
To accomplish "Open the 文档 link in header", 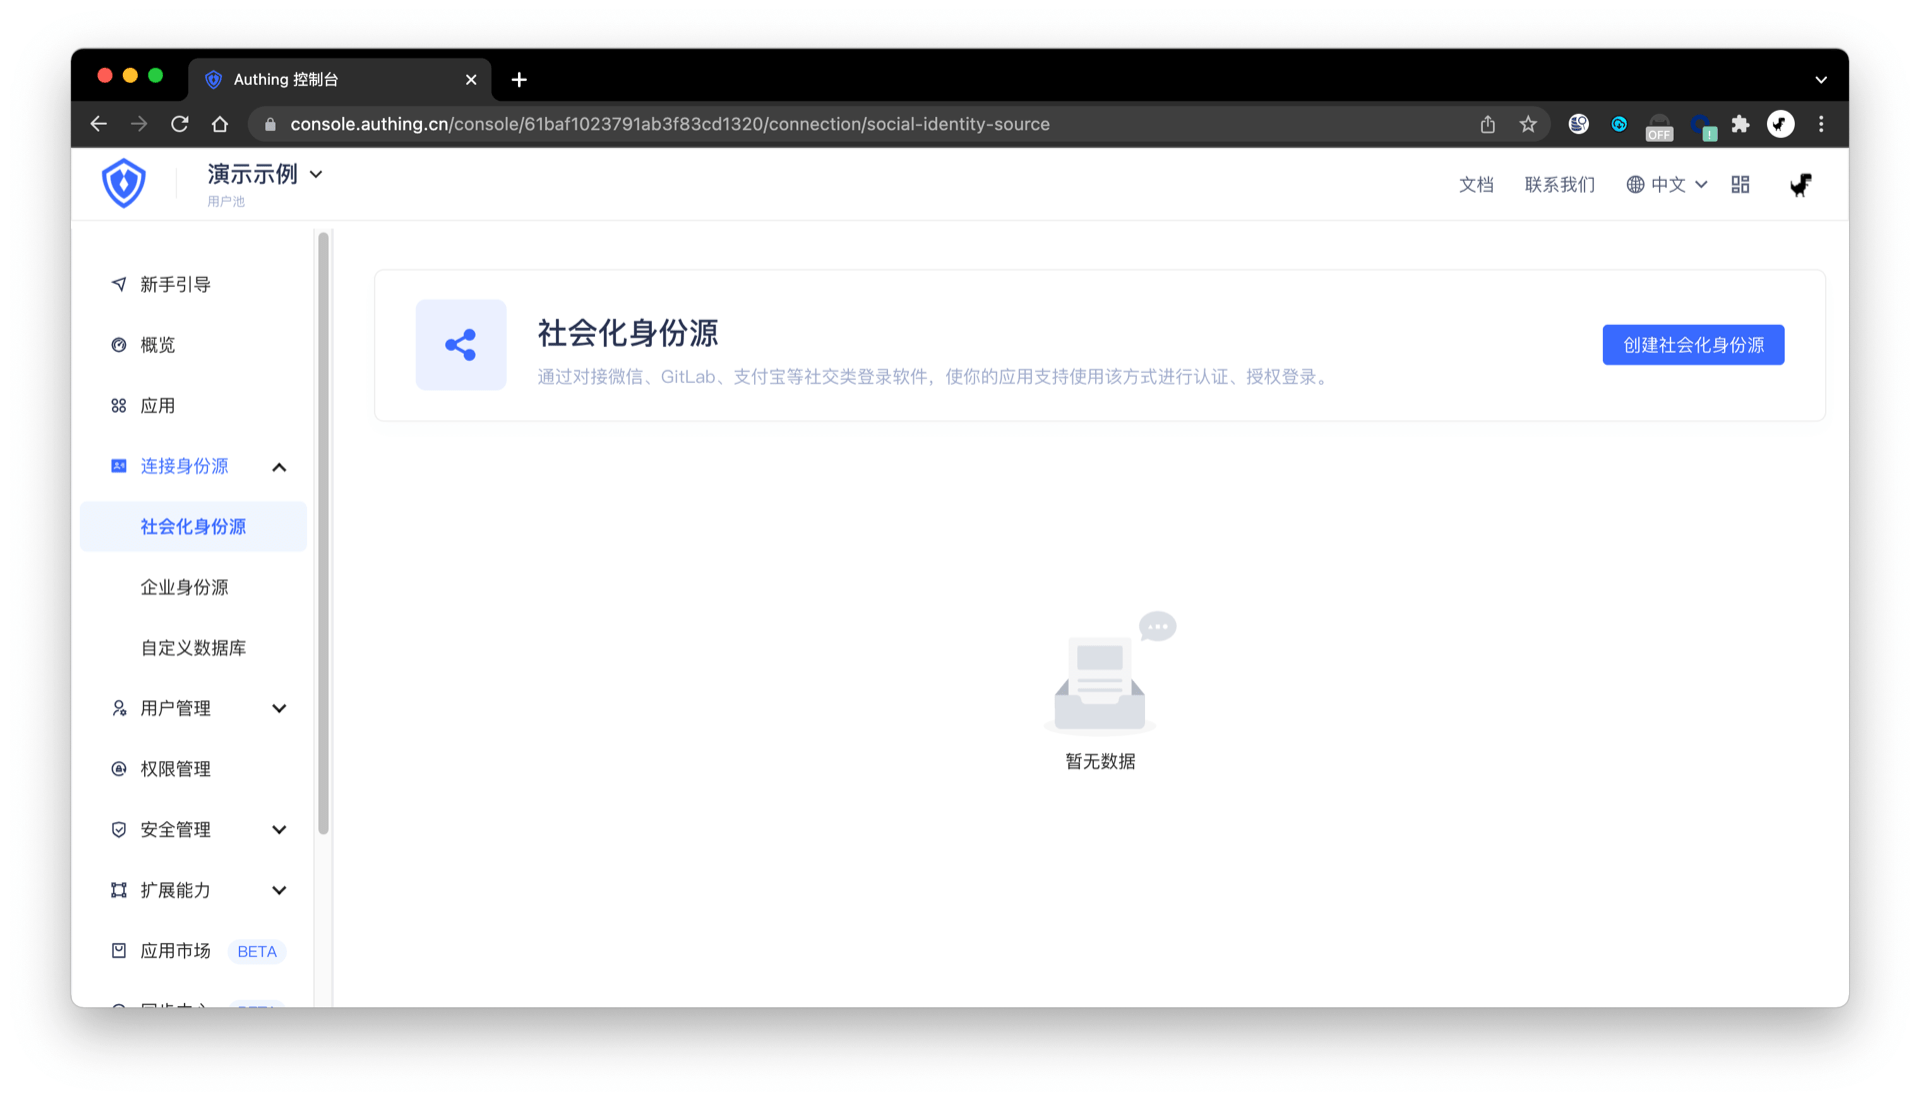I will (x=1476, y=184).
